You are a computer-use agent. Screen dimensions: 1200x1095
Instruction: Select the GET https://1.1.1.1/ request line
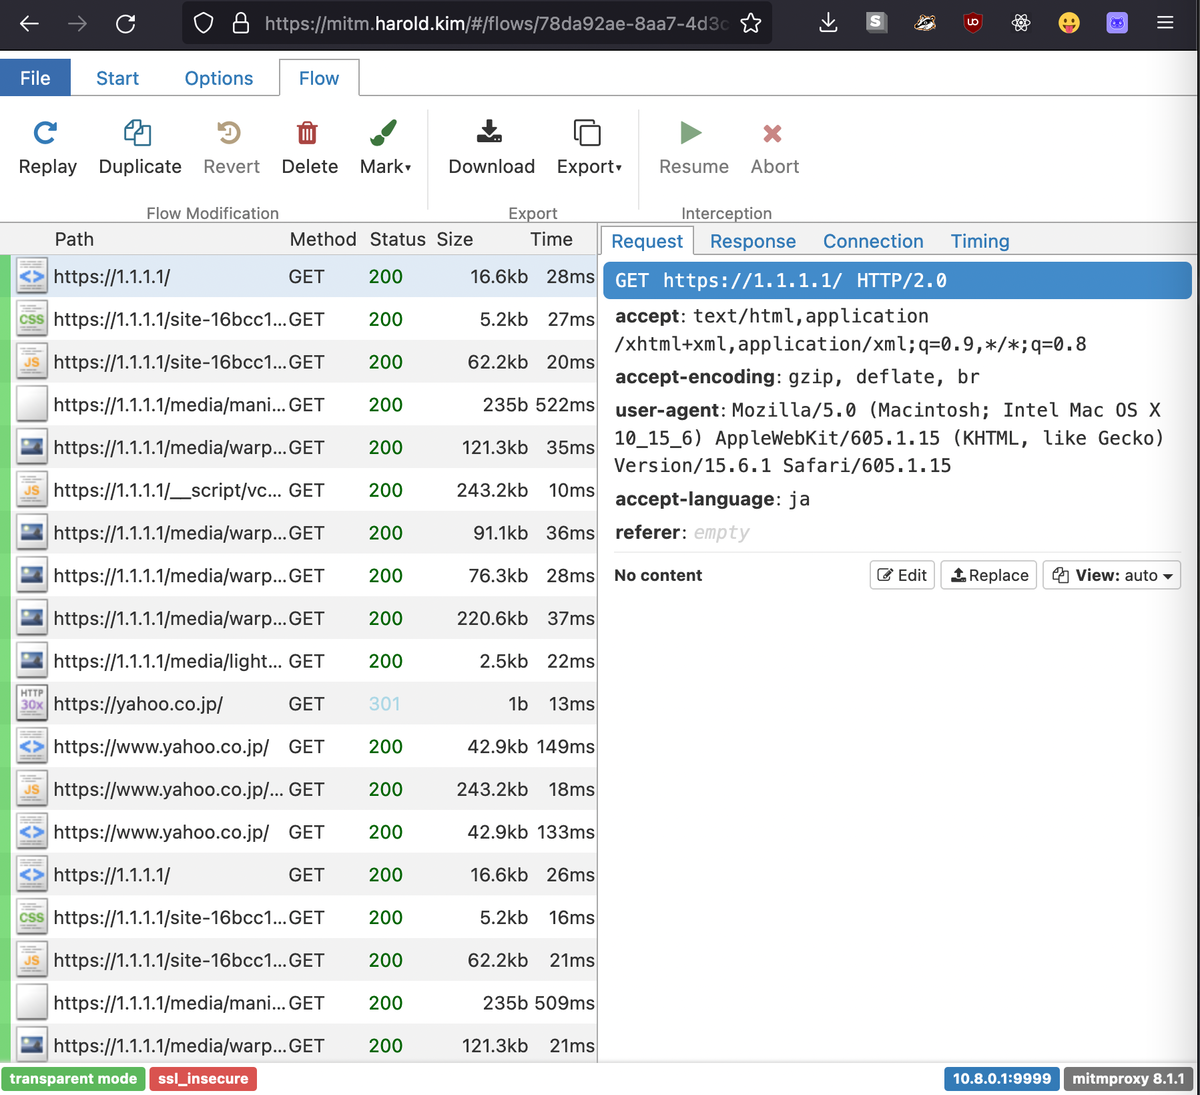(897, 281)
